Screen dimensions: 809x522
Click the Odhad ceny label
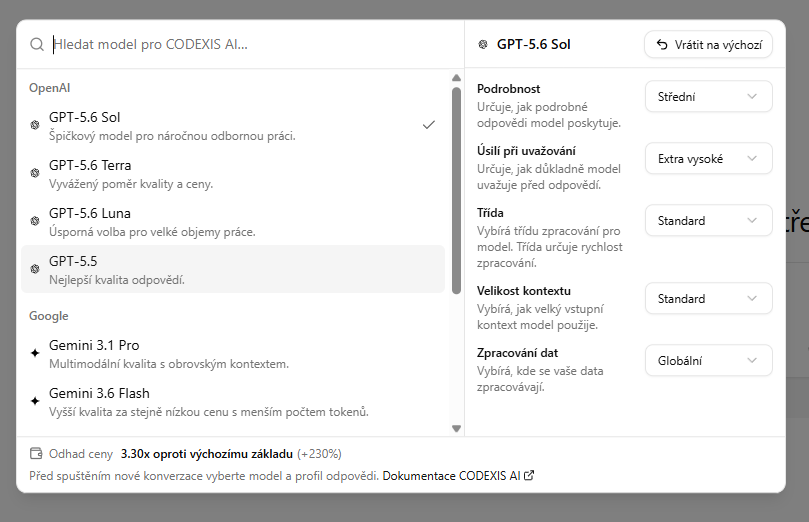[x=80, y=454]
